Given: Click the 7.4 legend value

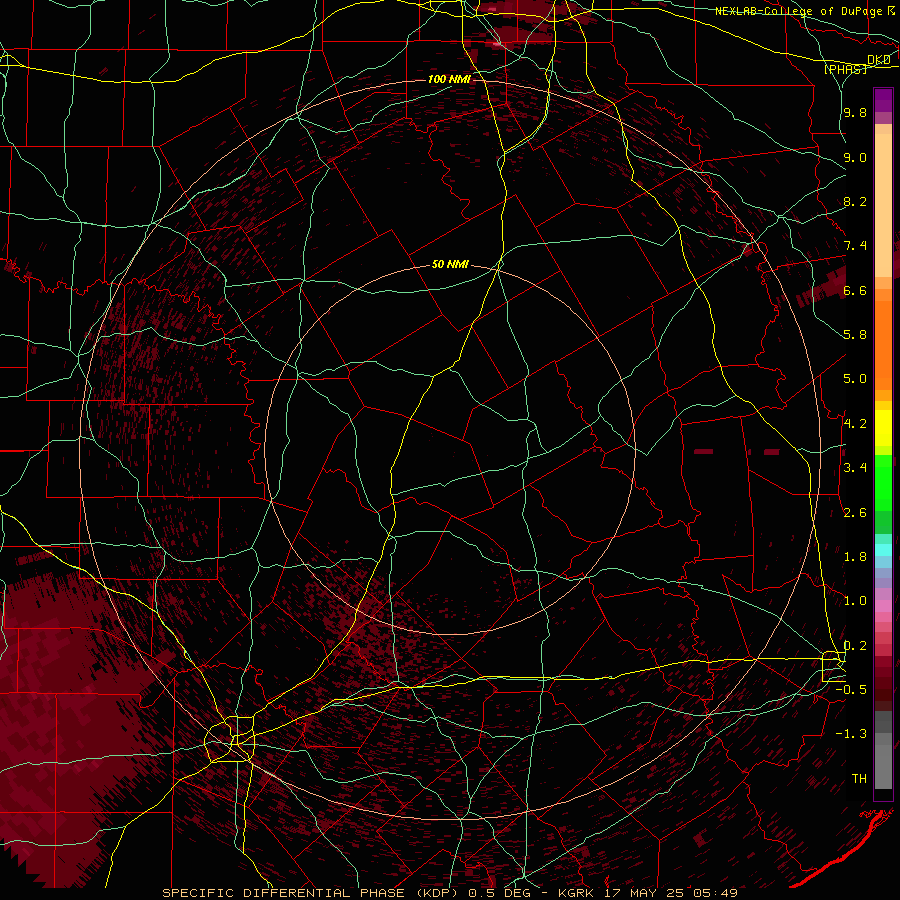Looking at the screenshot, I should pos(855,246).
